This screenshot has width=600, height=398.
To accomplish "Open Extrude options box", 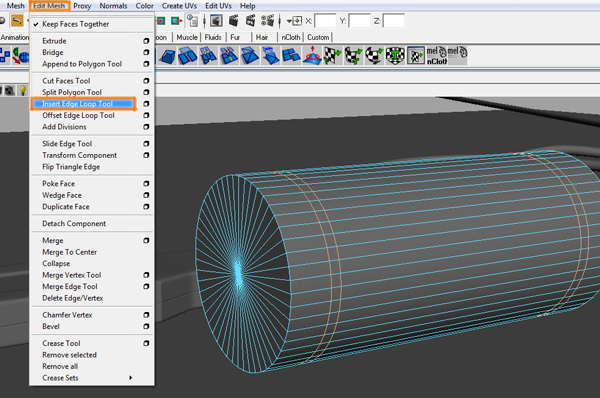I will click(x=146, y=41).
